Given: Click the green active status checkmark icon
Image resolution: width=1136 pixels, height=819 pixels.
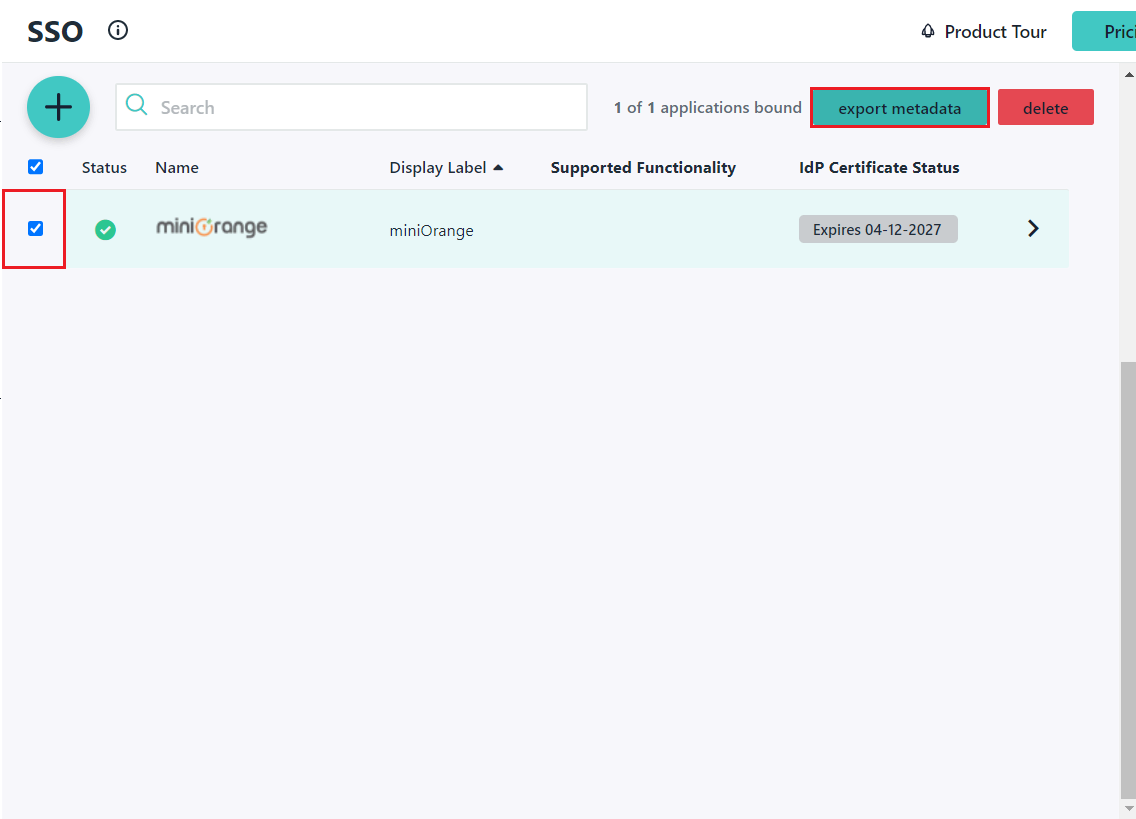Looking at the screenshot, I should pyautogui.click(x=106, y=230).
